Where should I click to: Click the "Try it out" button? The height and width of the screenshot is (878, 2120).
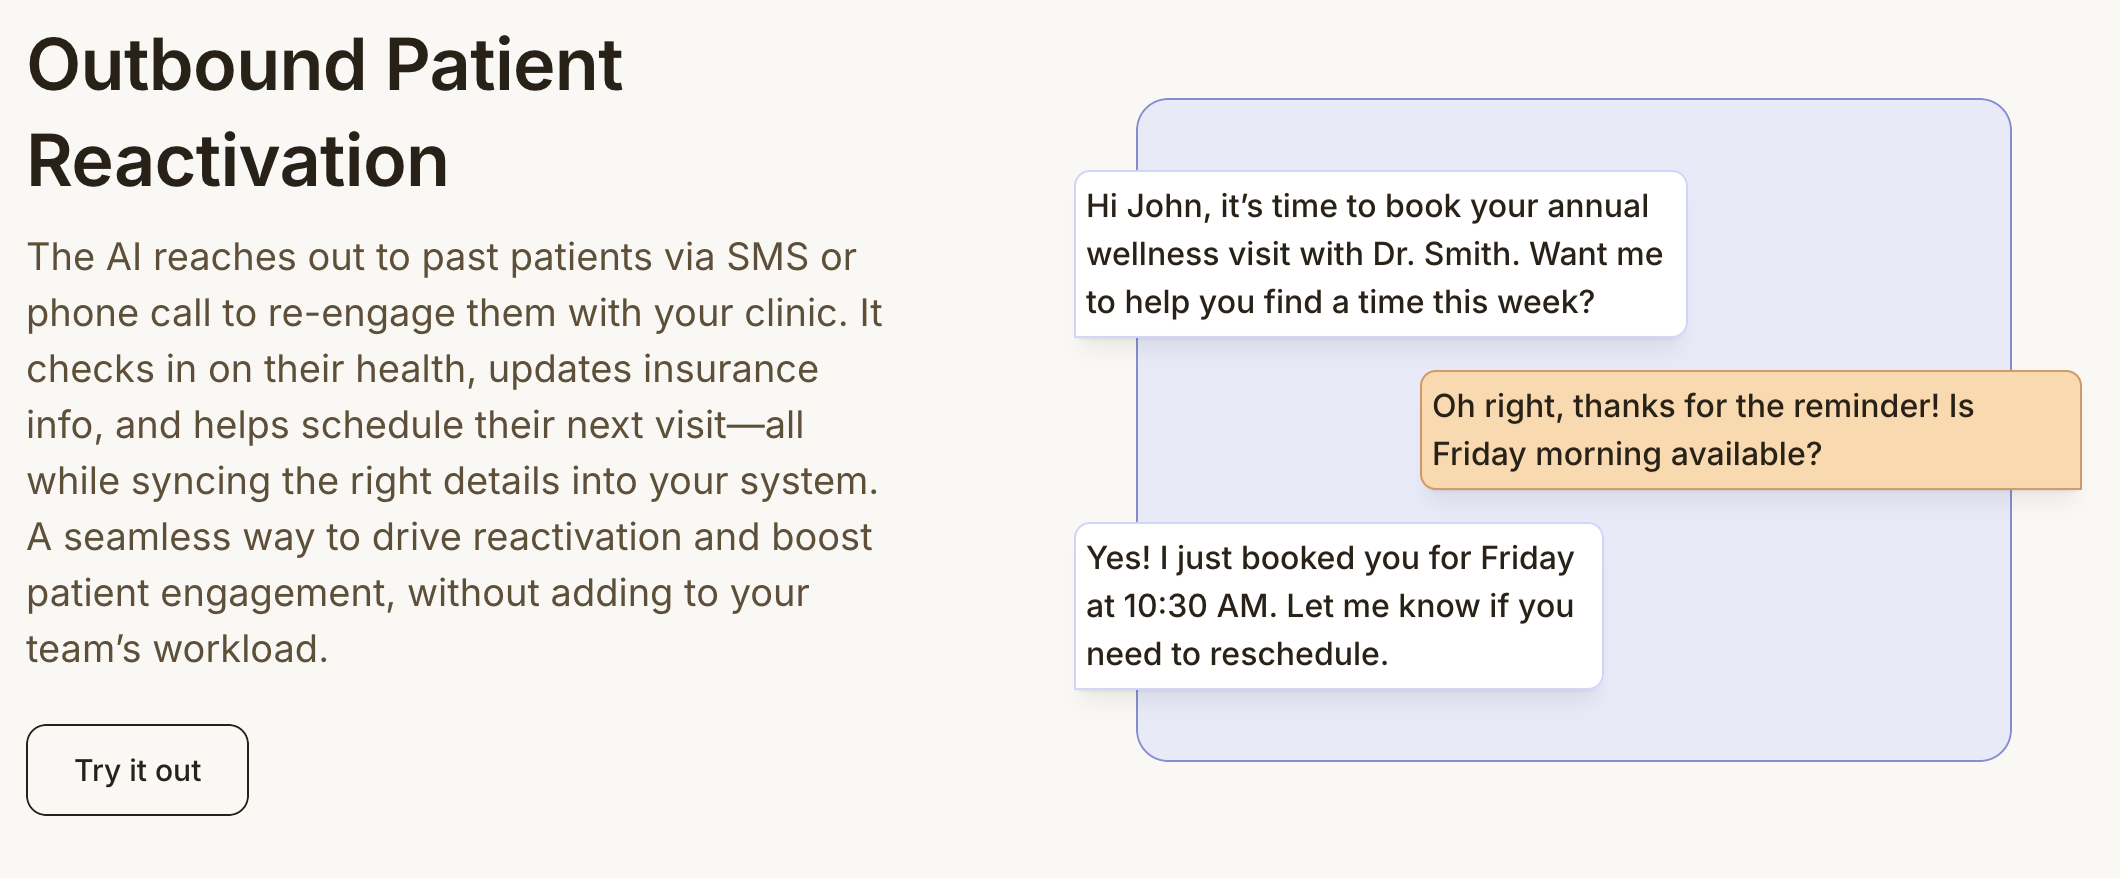point(138,770)
